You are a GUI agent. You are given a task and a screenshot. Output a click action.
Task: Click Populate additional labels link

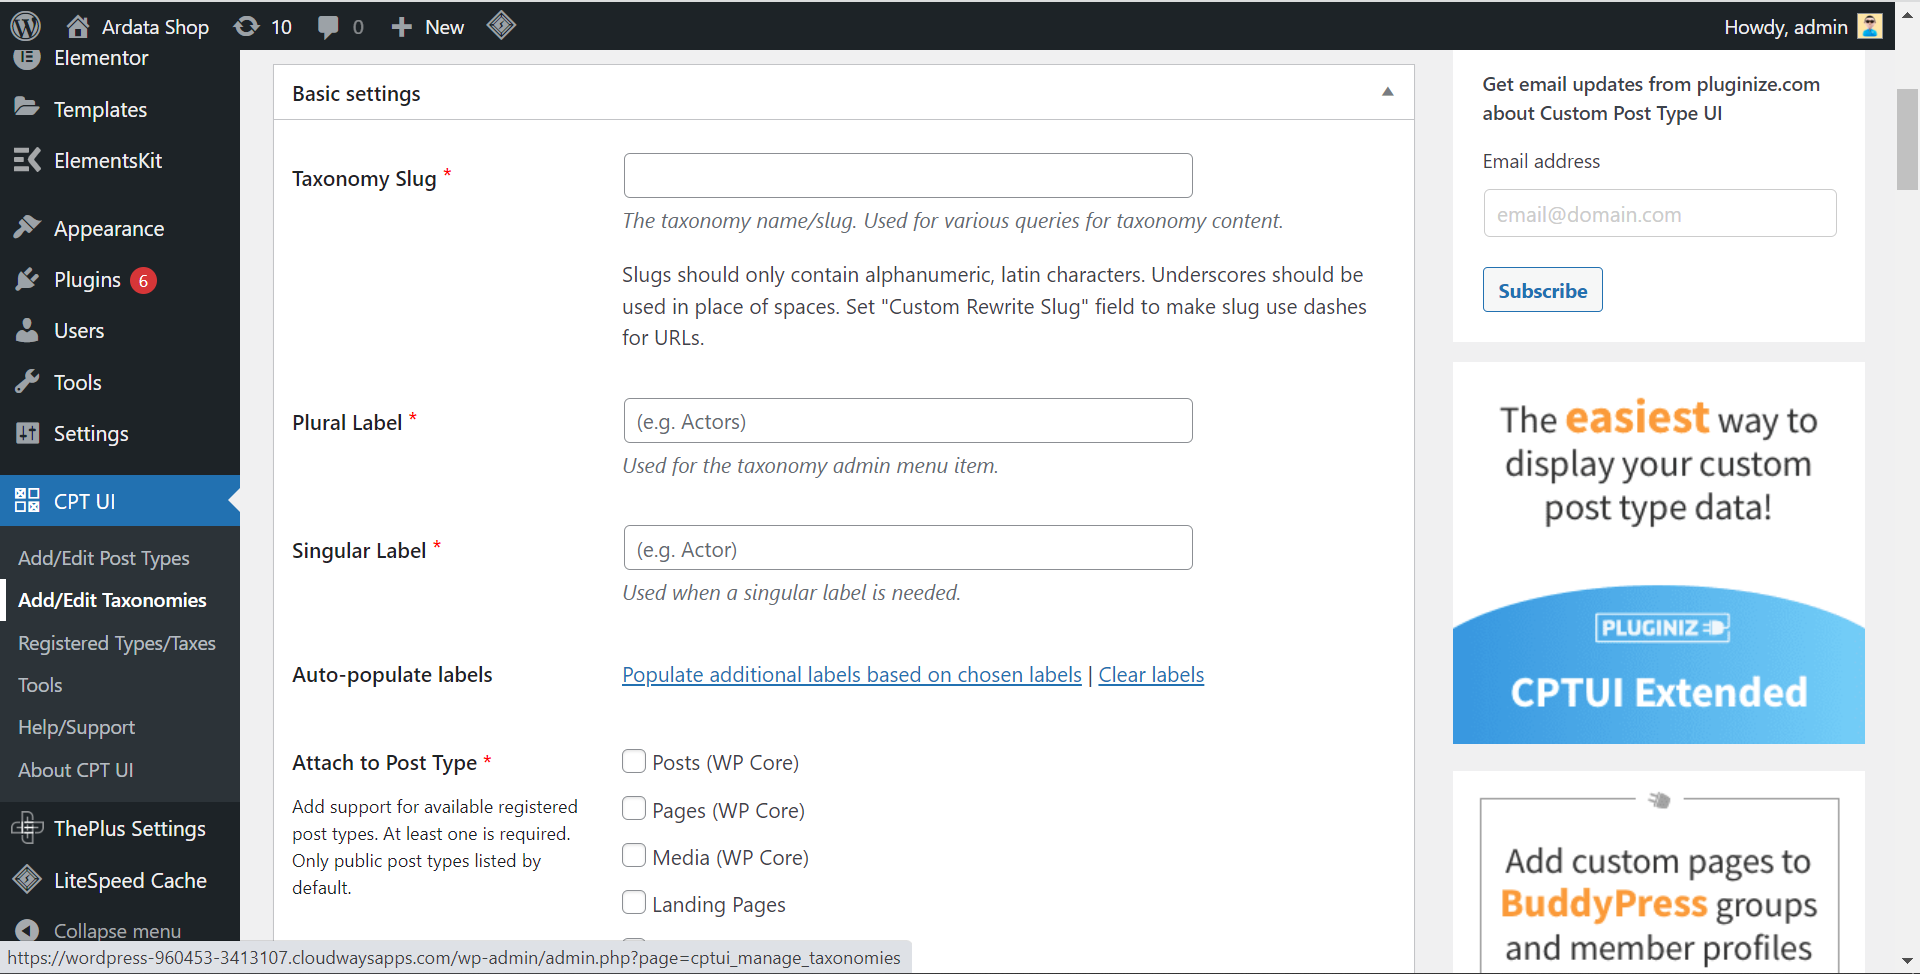851,674
